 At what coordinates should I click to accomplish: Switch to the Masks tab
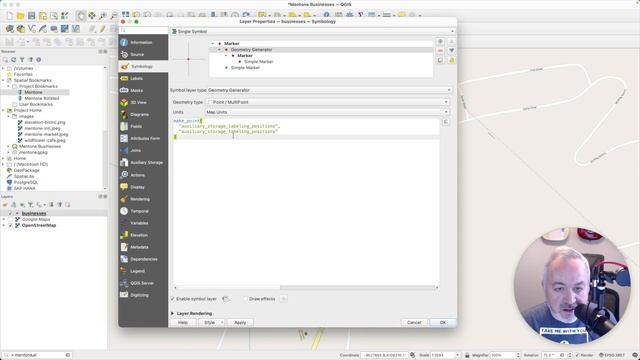pyautogui.click(x=143, y=90)
